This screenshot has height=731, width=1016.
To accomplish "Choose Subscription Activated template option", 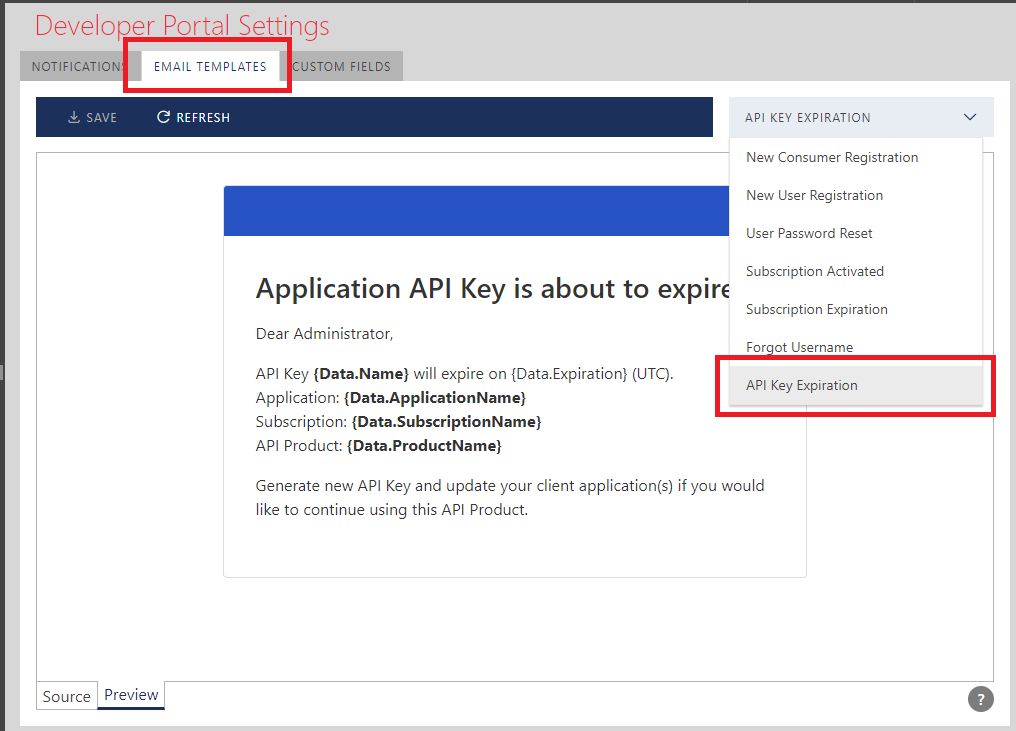I will [x=815, y=271].
